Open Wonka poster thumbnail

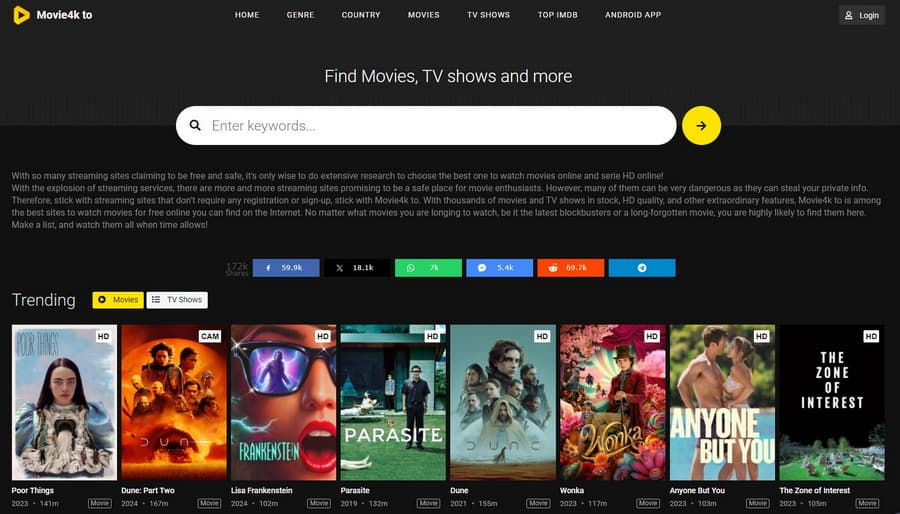point(613,403)
